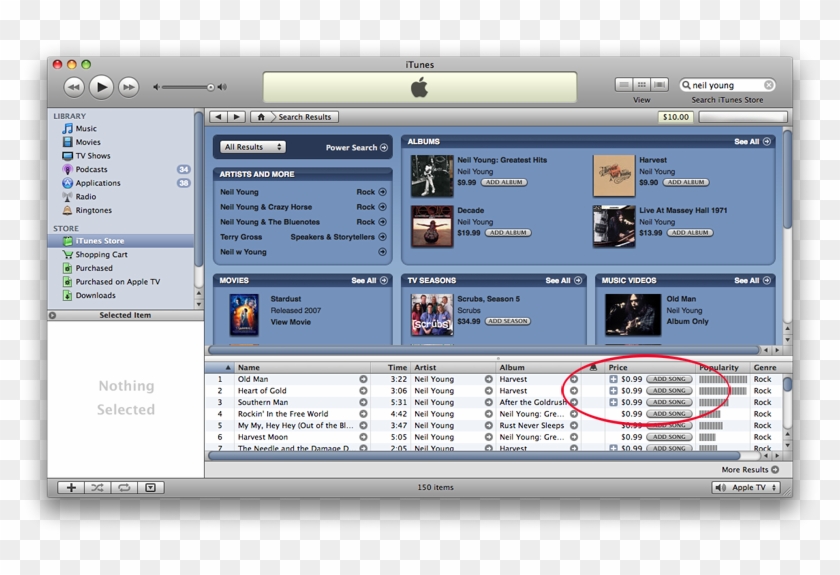Open Purchased in the sidebar
Viewport: 840px width, 575px height.
[x=94, y=268]
